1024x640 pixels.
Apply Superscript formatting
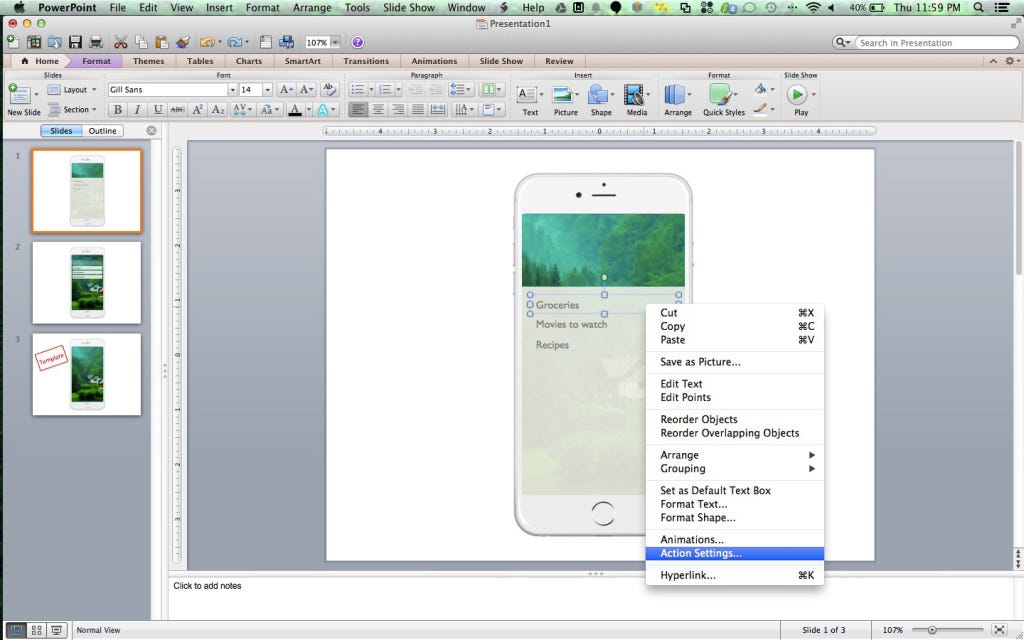point(197,110)
